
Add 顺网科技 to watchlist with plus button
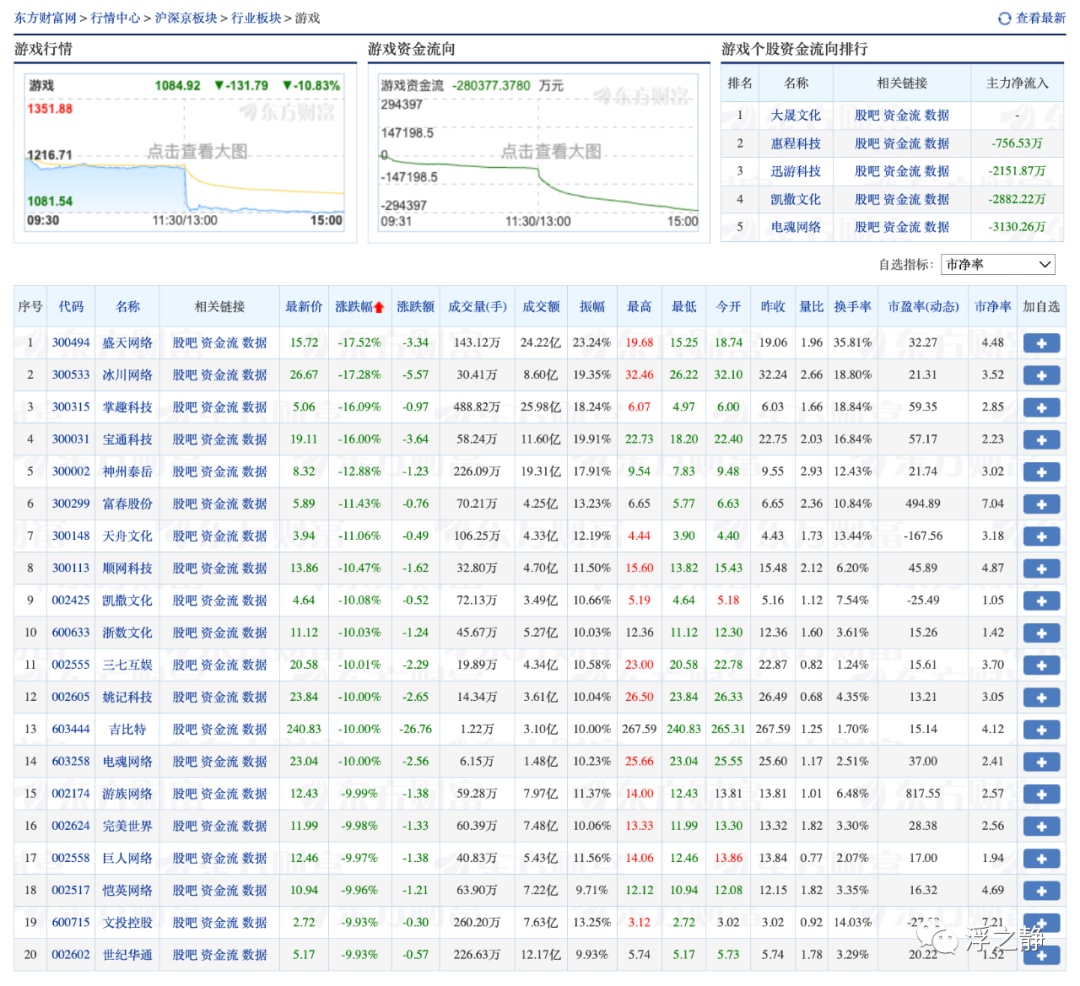(x=1041, y=569)
